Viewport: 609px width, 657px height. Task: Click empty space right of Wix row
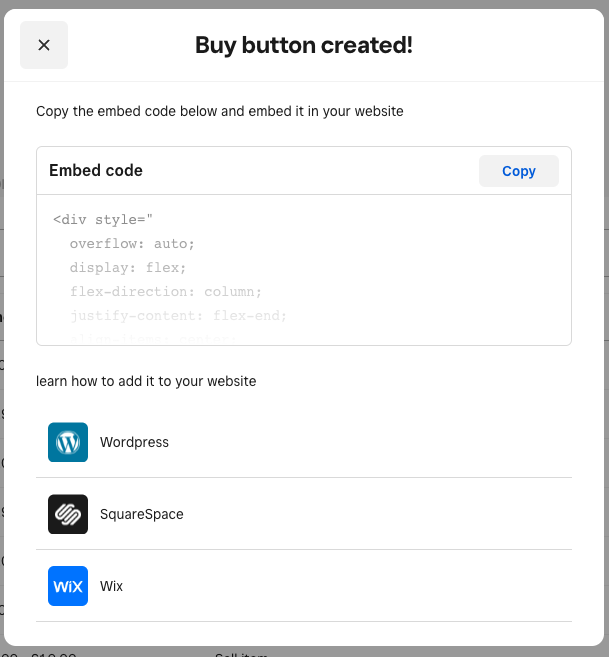400,586
